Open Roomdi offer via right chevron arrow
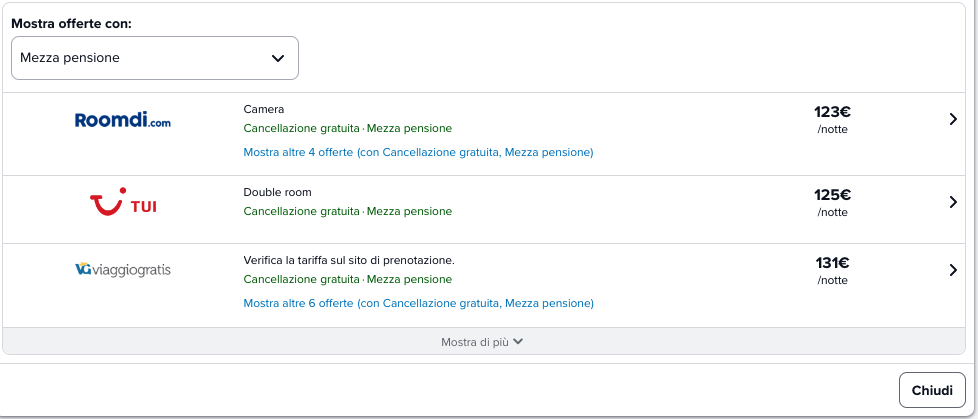 pos(952,119)
